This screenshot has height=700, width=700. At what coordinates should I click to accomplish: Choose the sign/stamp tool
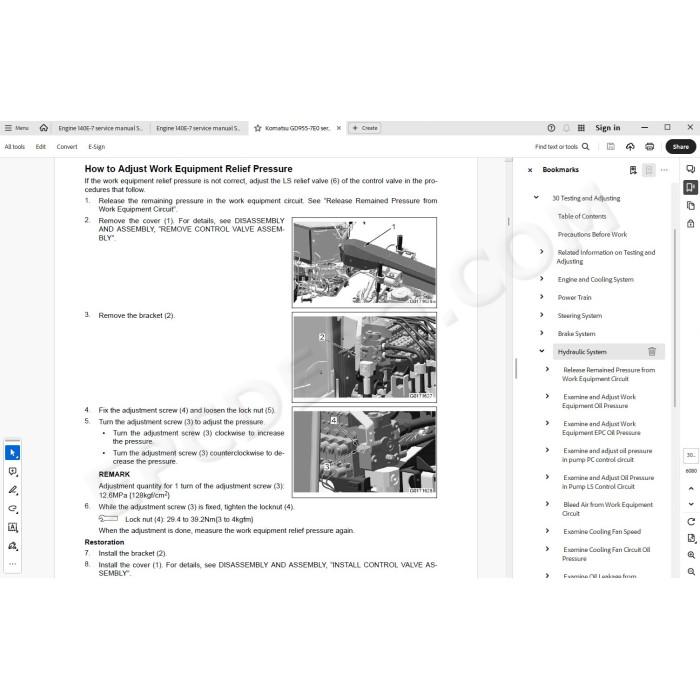click(x=12, y=546)
